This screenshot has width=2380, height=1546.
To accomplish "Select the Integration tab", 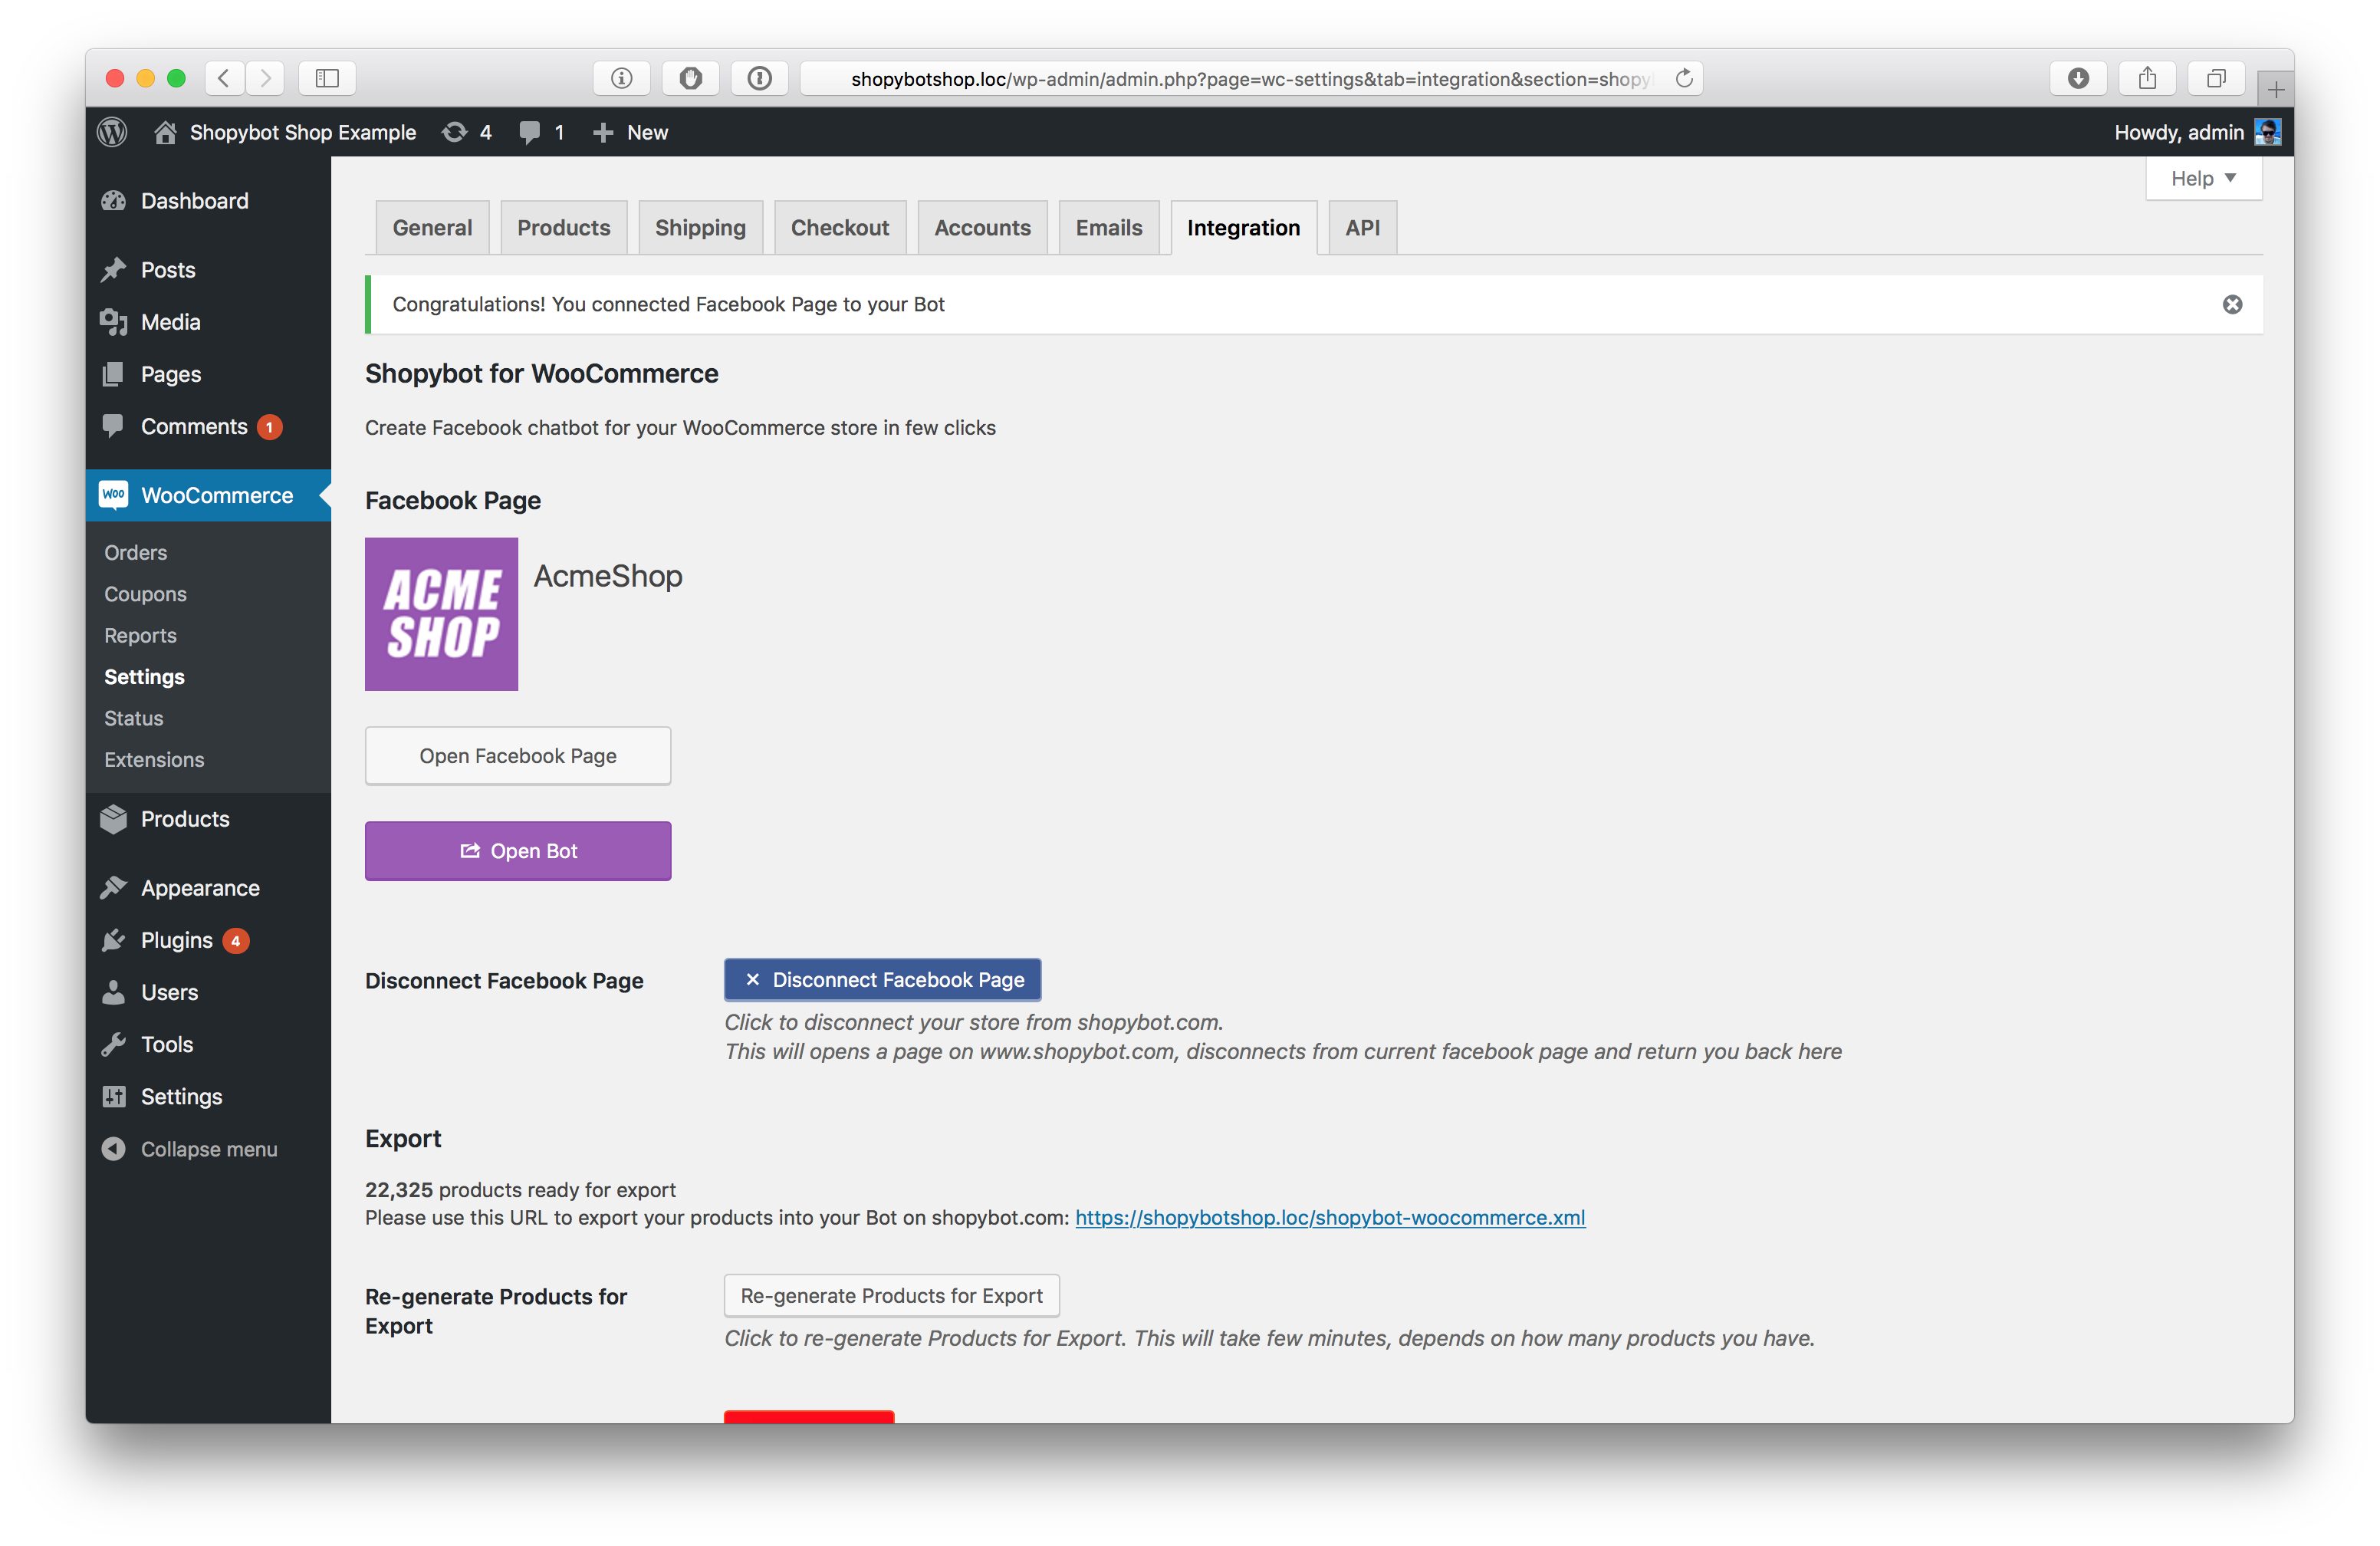I will click(x=1244, y=228).
